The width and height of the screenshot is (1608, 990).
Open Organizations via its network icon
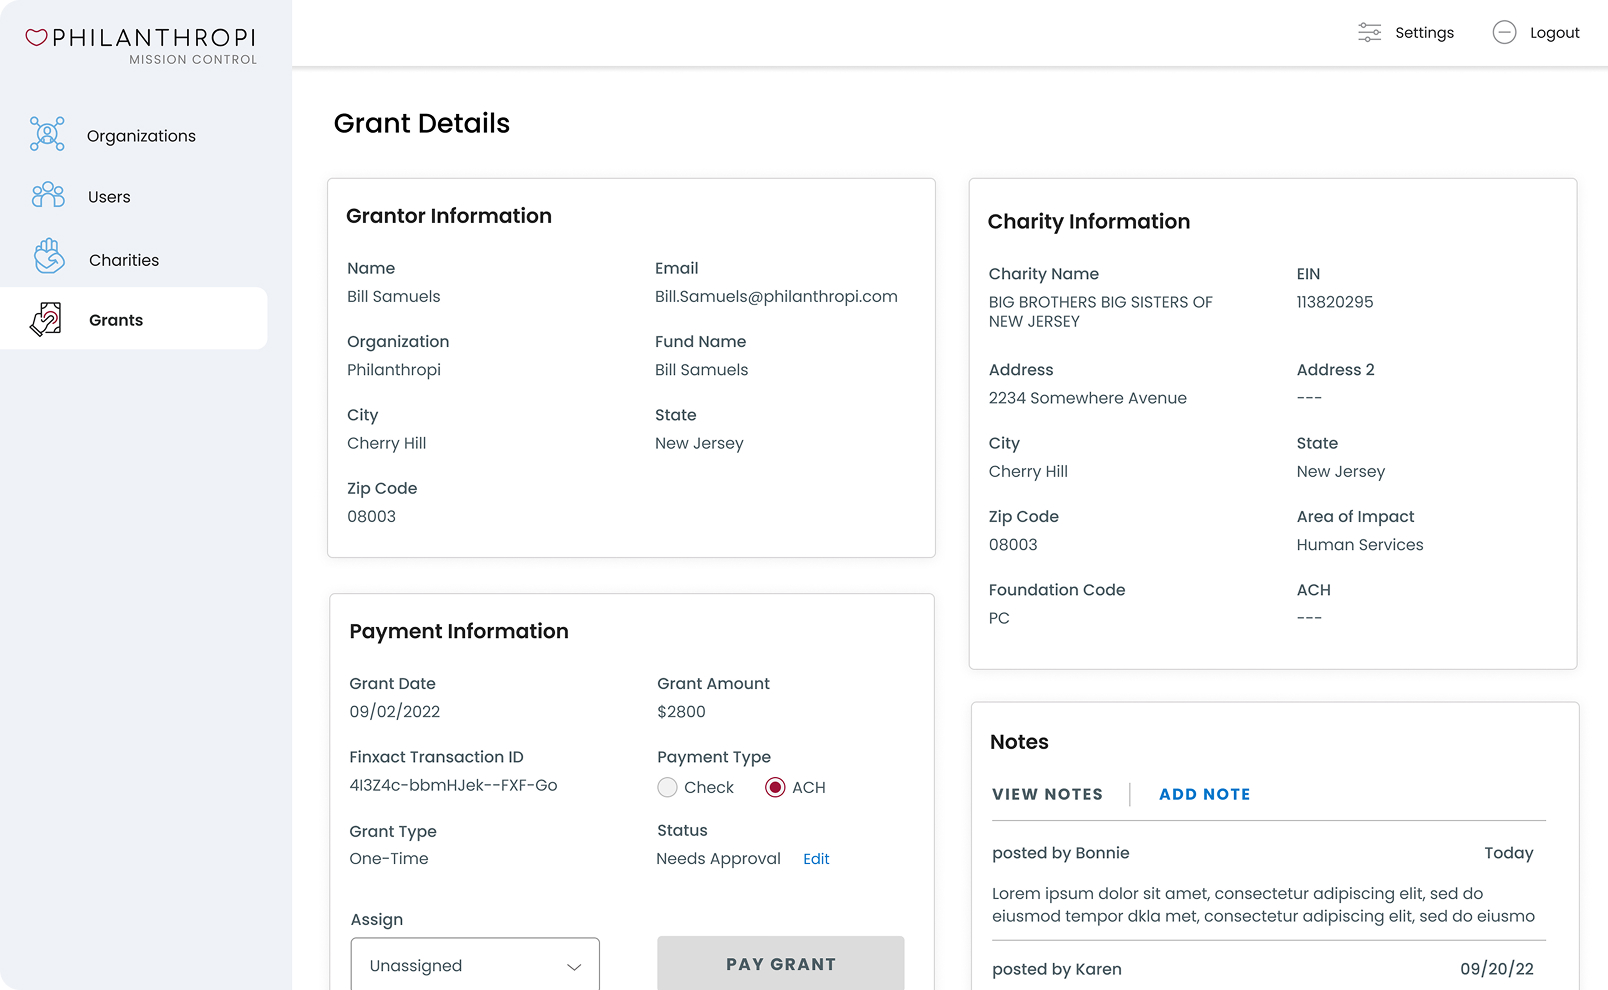(x=47, y=134)
